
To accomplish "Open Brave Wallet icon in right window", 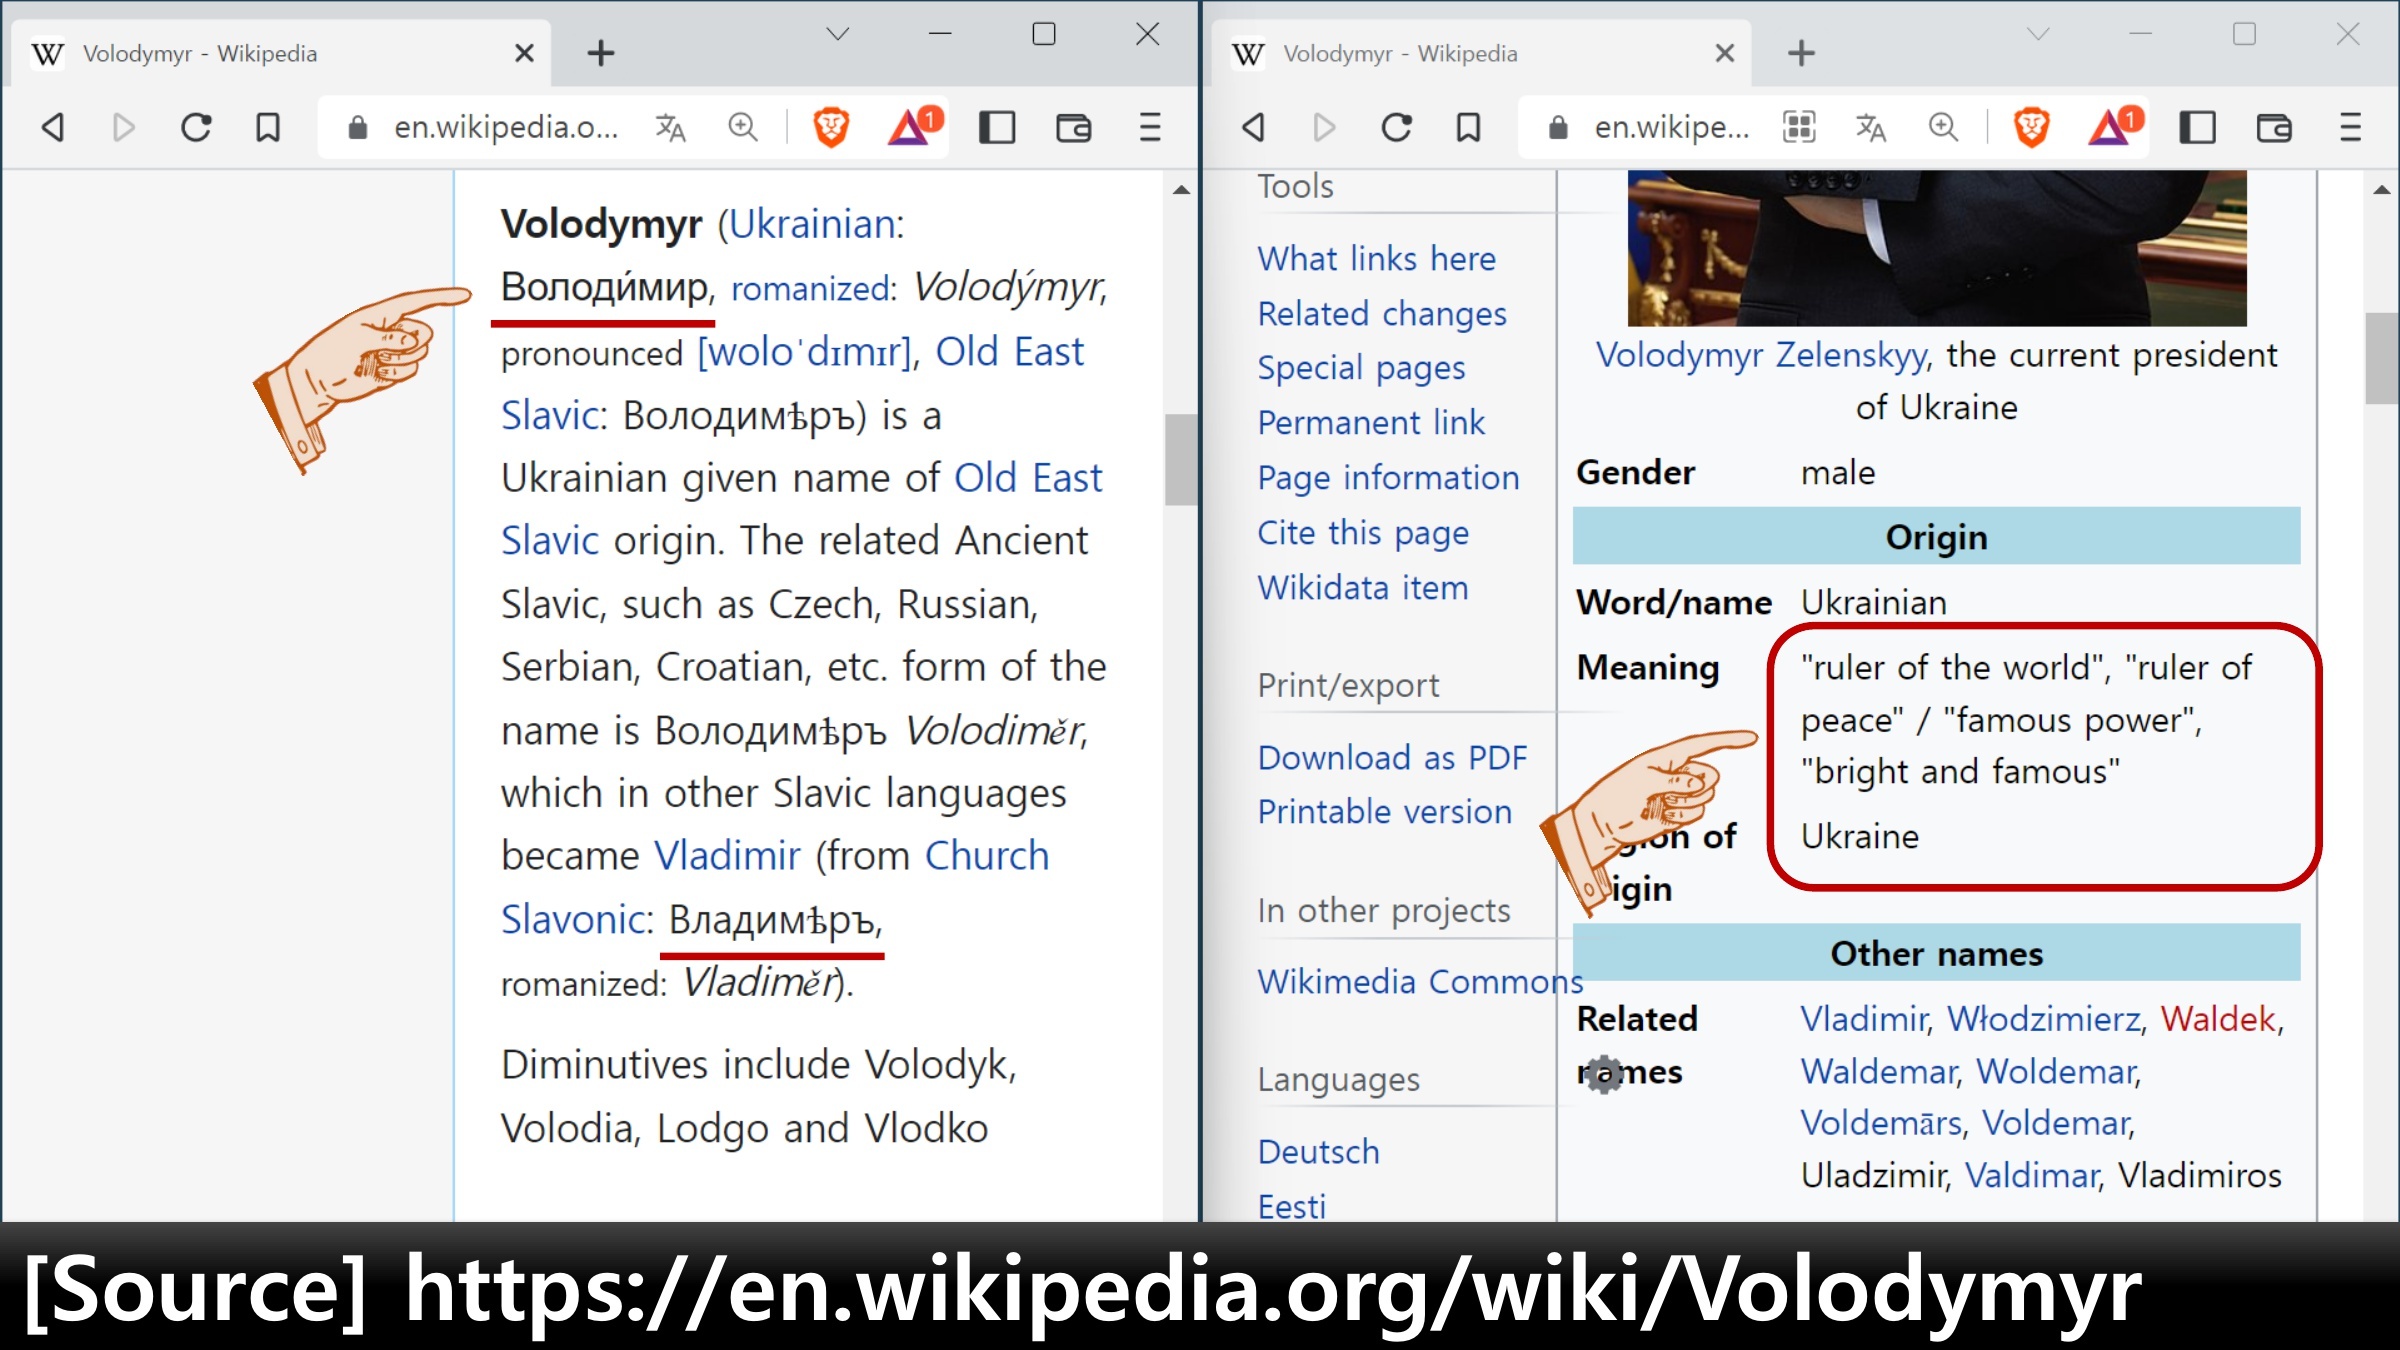I will (x=2274, y=127).
